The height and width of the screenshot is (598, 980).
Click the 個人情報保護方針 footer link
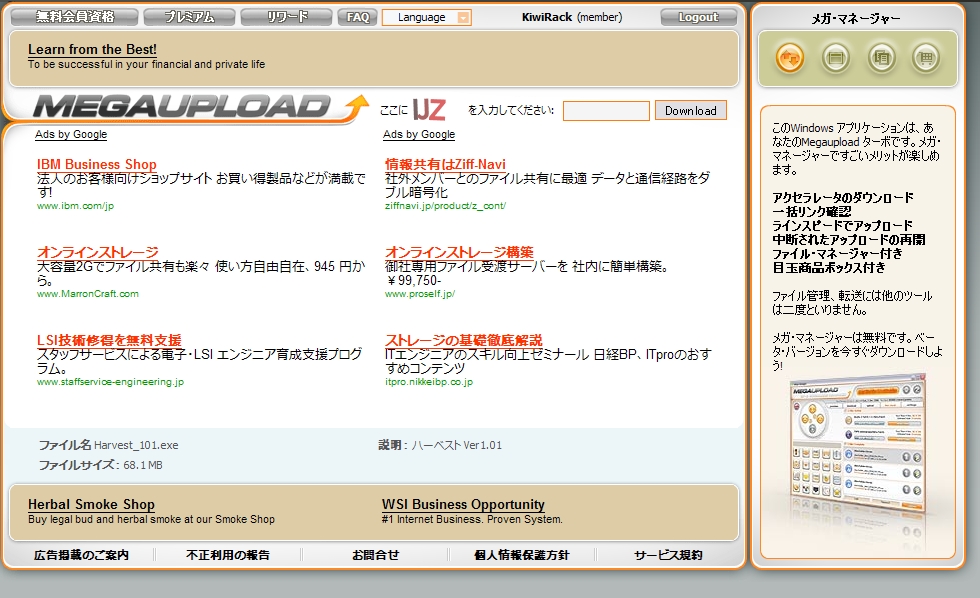(522, 555)
